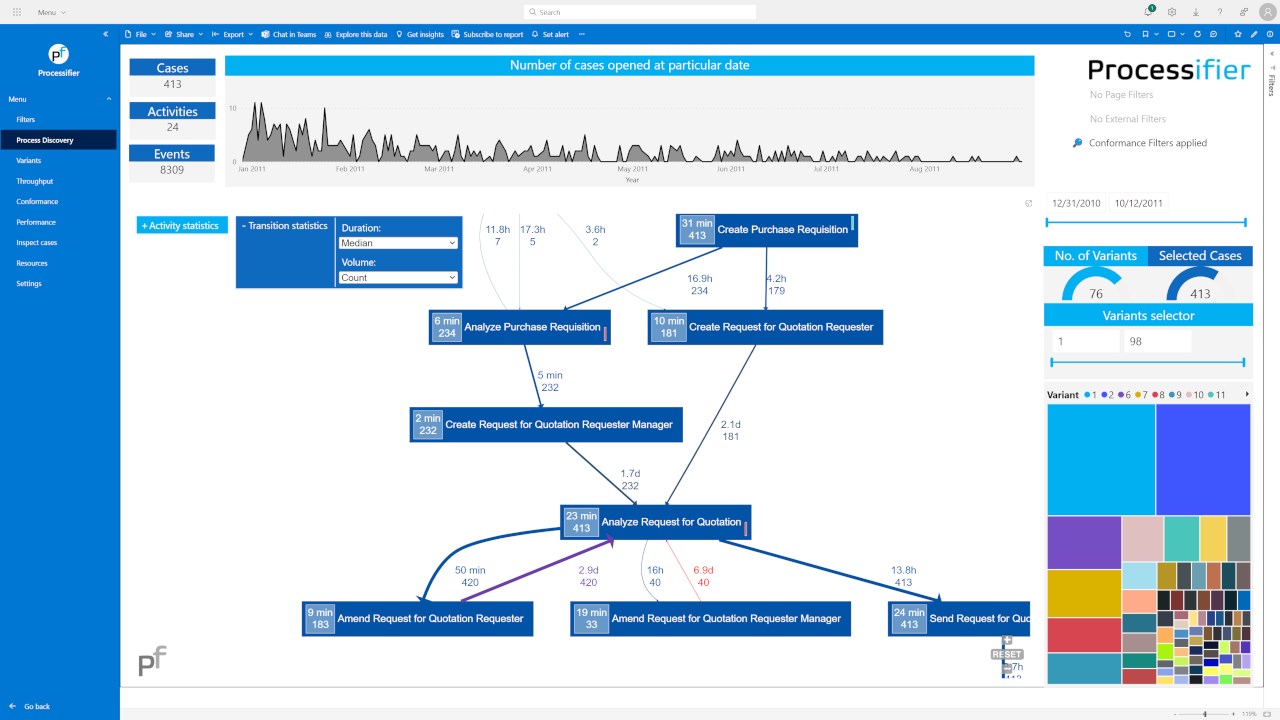Click the download arrow icon in the header
1280x720 pixels.
[1196, 12]
